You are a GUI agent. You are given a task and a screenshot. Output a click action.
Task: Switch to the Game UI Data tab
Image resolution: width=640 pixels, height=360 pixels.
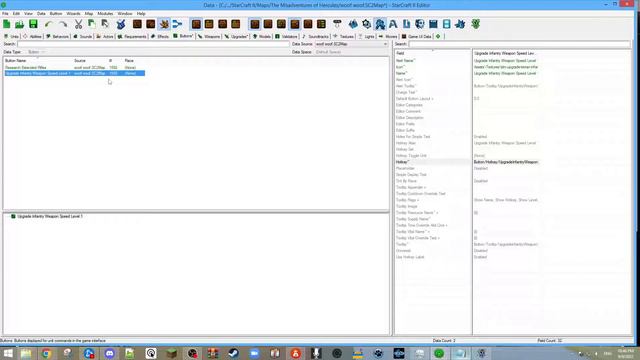click(416, 36)
